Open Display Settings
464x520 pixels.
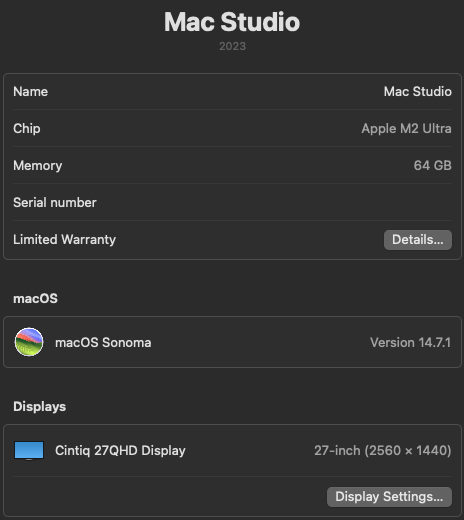(389, 497)
